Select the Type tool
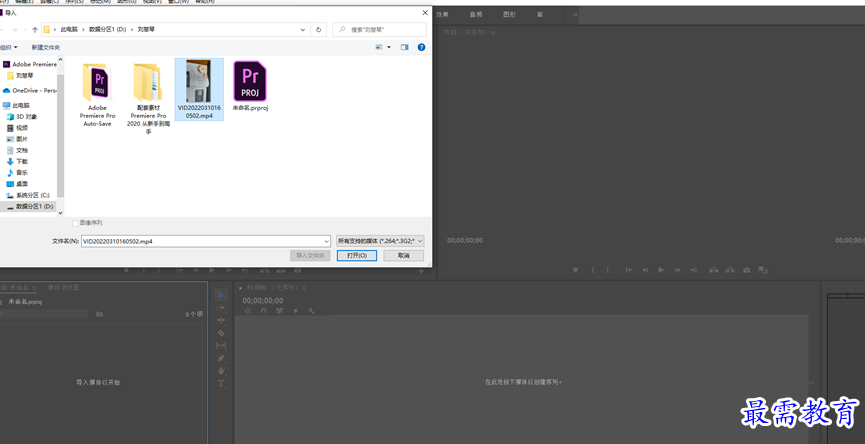This screenshot has height=444, width=865. coord(221,384)
